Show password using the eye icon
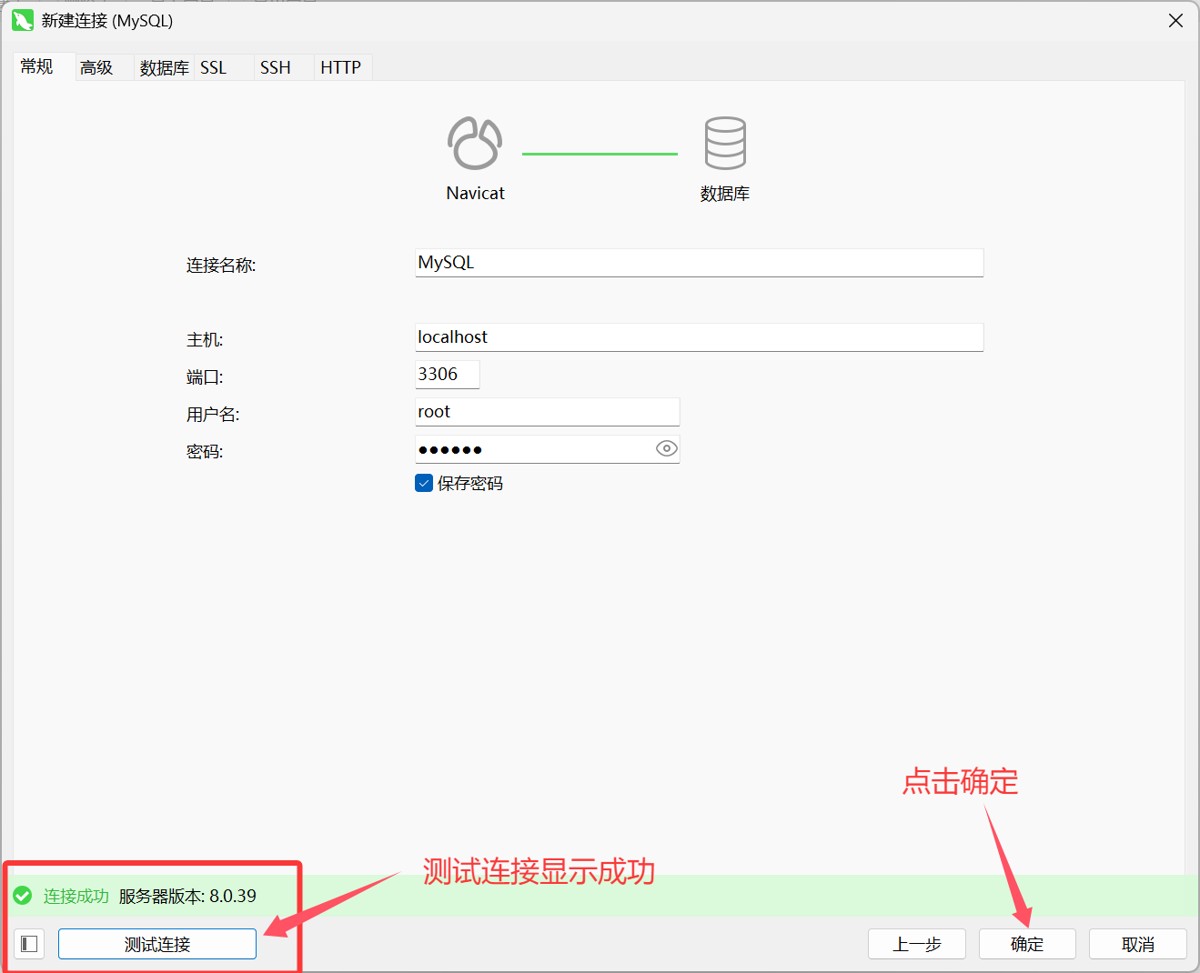 pyautogui.click(x=666, y=449)
